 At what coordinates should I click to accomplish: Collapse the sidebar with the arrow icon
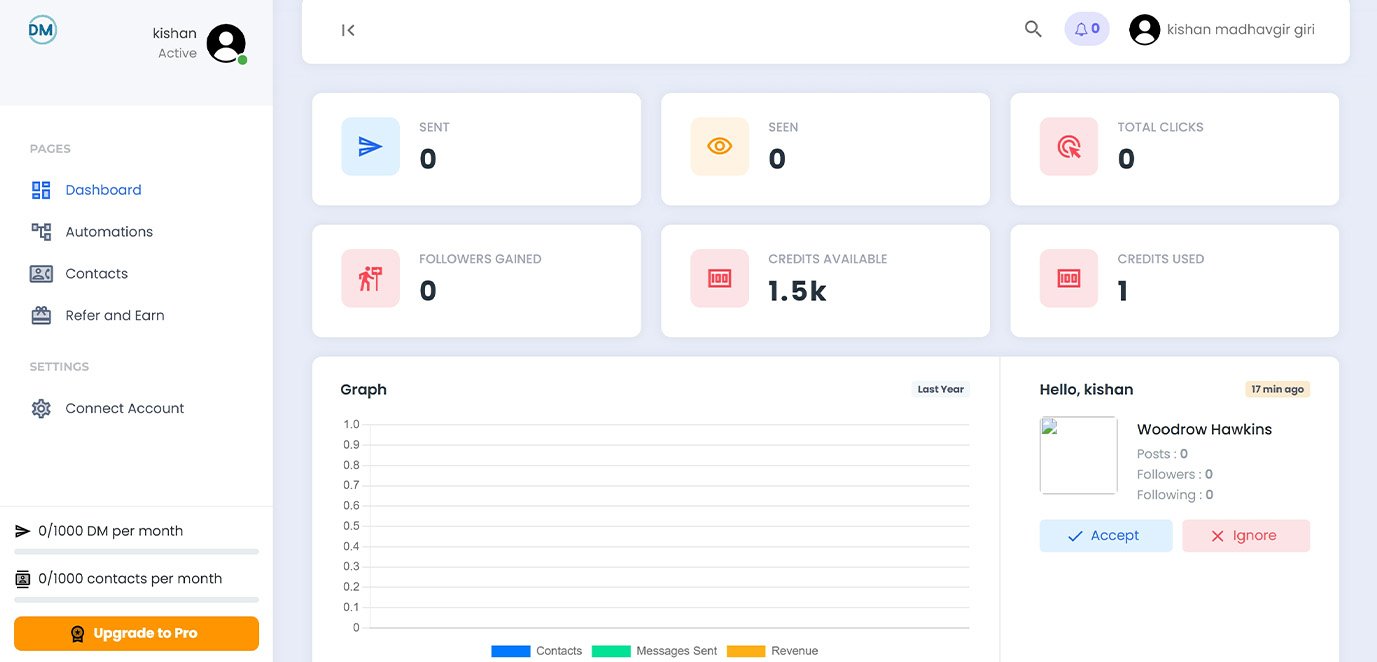click(348, 30)
